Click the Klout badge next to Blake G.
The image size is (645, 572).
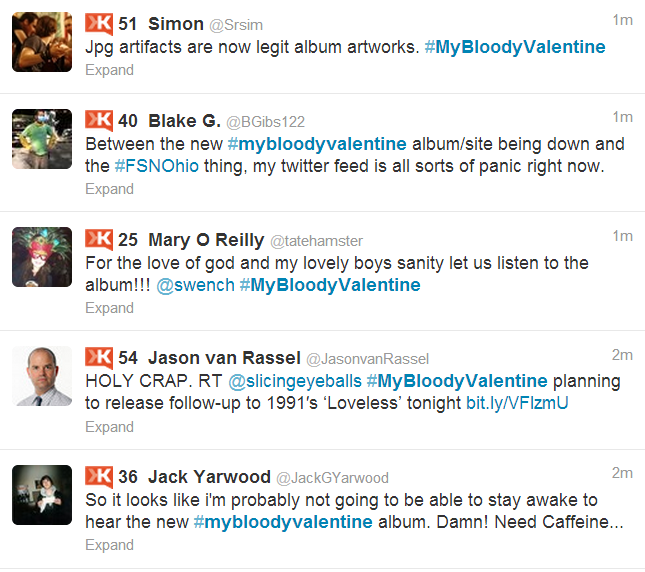click(98, 121)
